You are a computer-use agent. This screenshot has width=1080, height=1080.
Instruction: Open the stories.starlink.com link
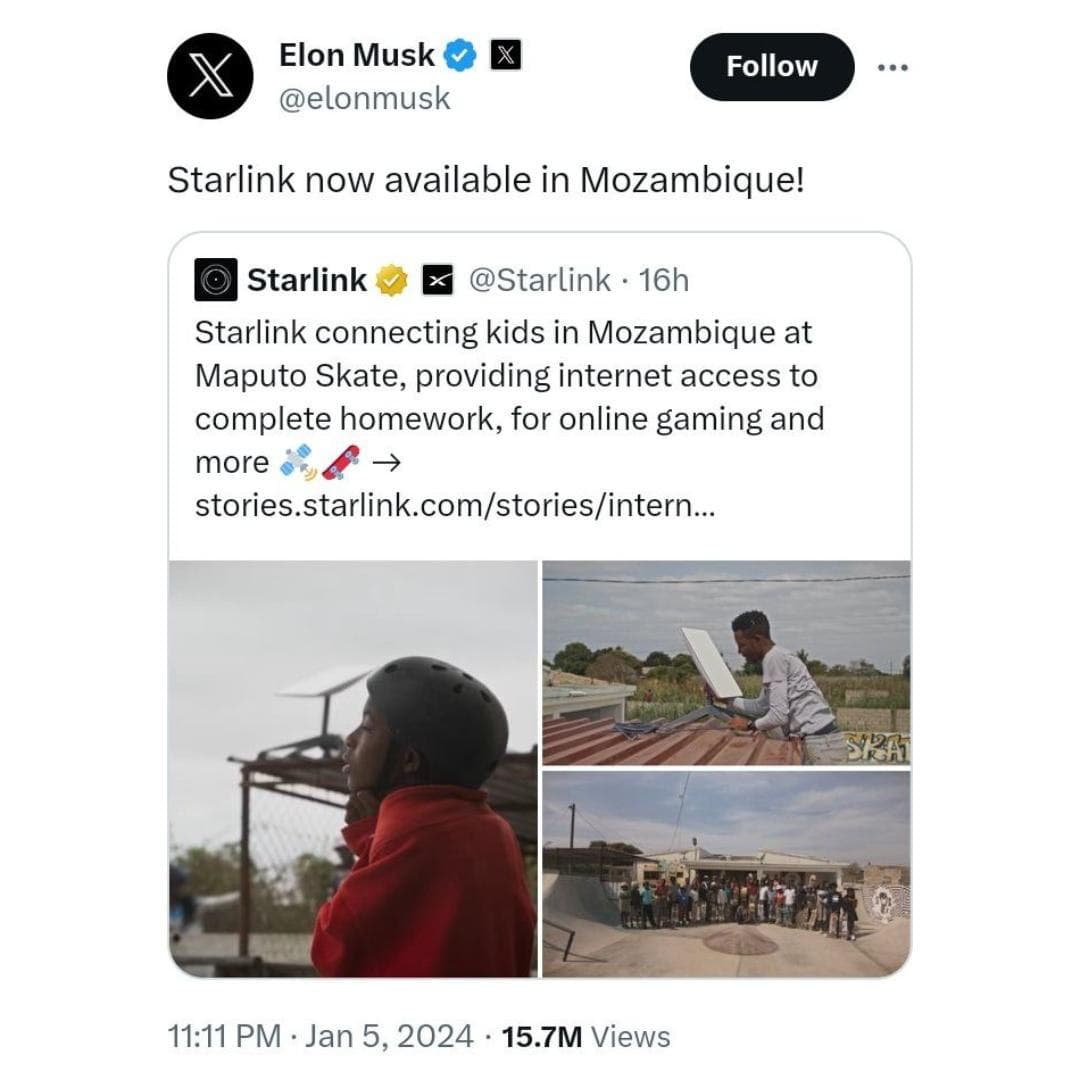pyautogui.click(x=454, y=505)
